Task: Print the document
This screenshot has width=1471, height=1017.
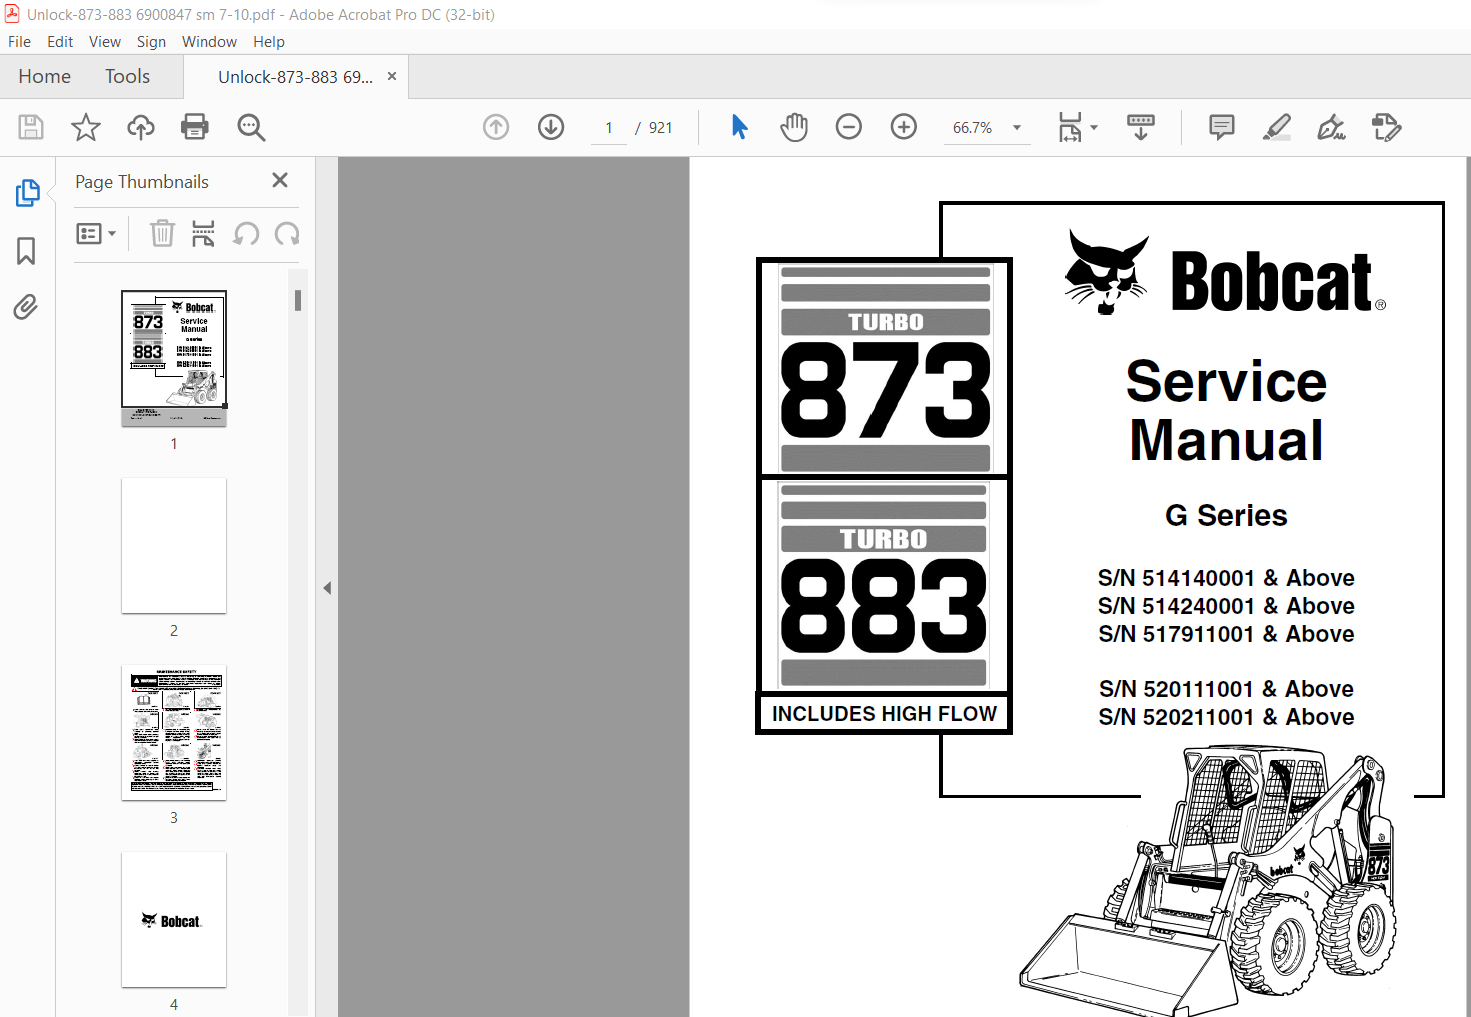Action: click(x=195, y=127)
